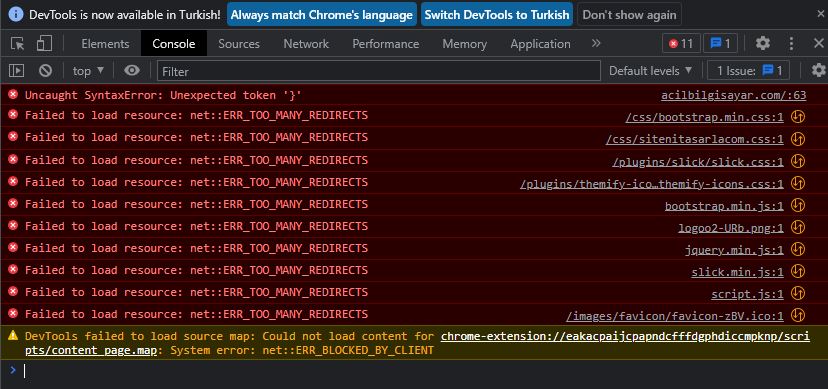This screenshot has height=389, width=828.
Task: Open the Default levels dropdown
Action: [650, 71]
